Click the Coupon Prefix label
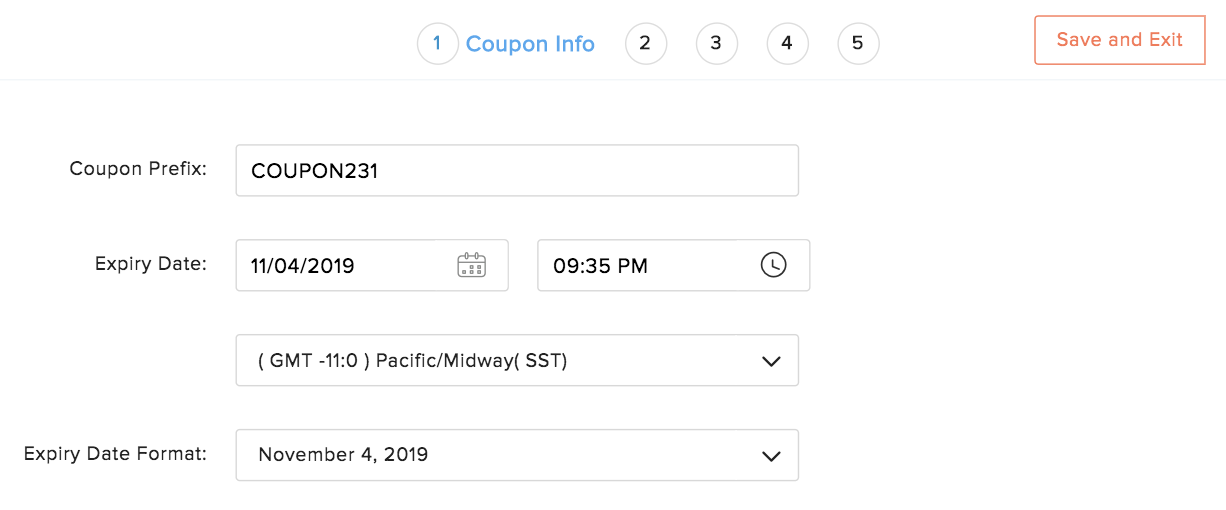 click(x=138, y=169)
